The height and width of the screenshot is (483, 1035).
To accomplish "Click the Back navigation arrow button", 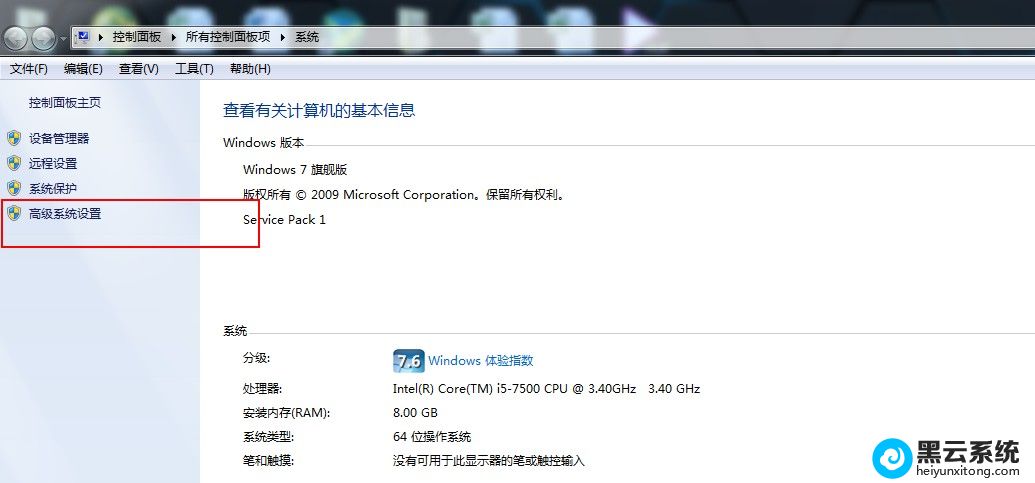I will (x=16, y=38).
